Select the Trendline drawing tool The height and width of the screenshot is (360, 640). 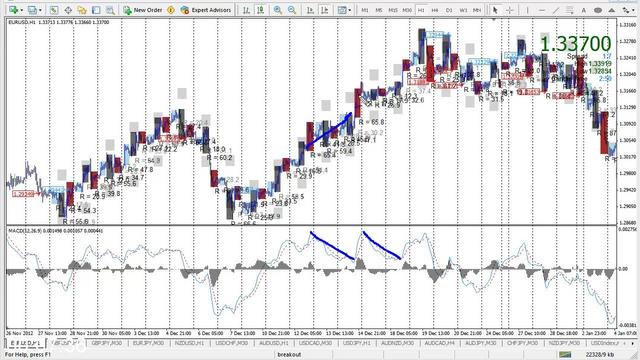[x=556, y=10]
